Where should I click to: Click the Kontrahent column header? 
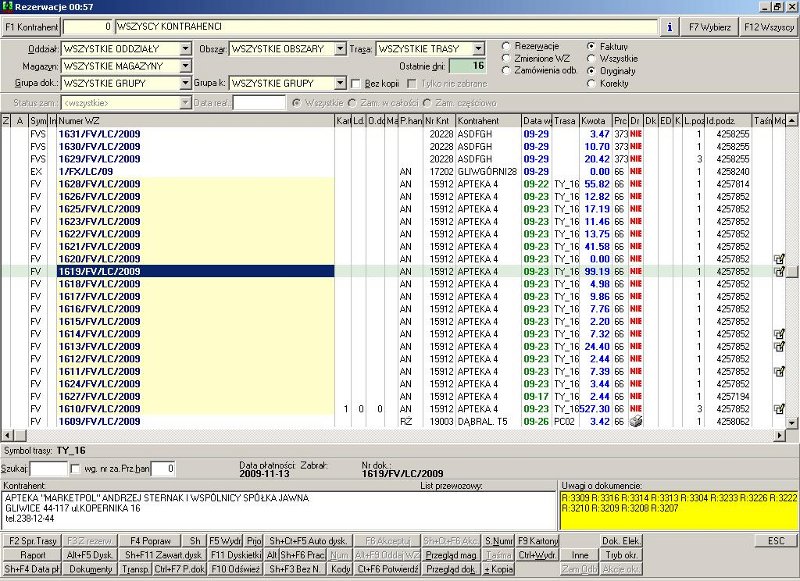pyautogui.click(x=487, y=121)
